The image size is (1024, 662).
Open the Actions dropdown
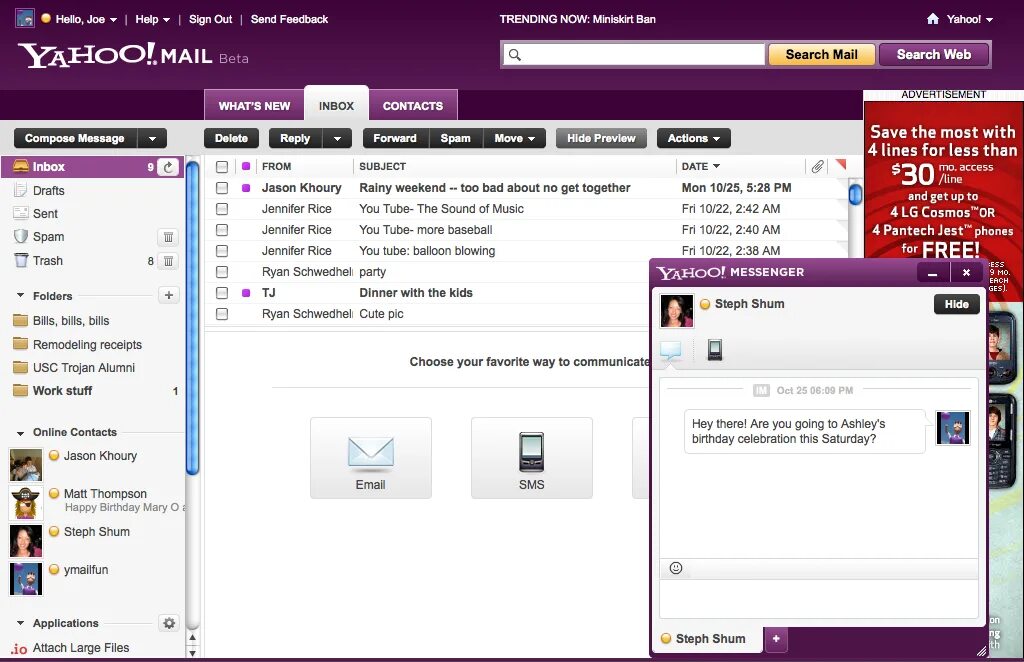pyautogui.click(x=694, y=138)
